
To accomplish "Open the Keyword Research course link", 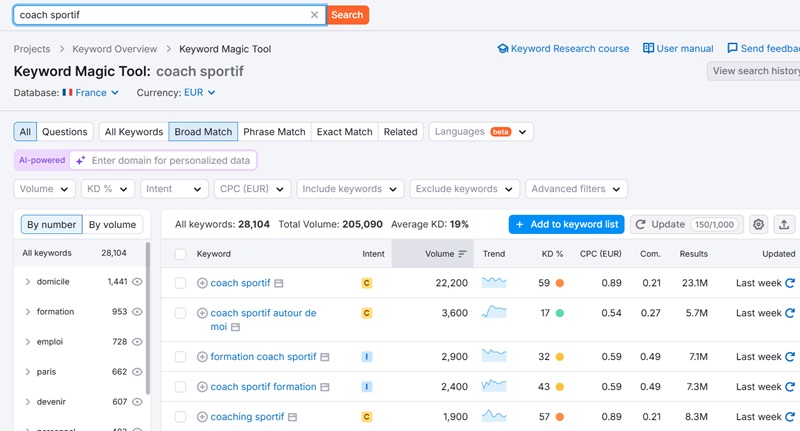I will (563, 48).
